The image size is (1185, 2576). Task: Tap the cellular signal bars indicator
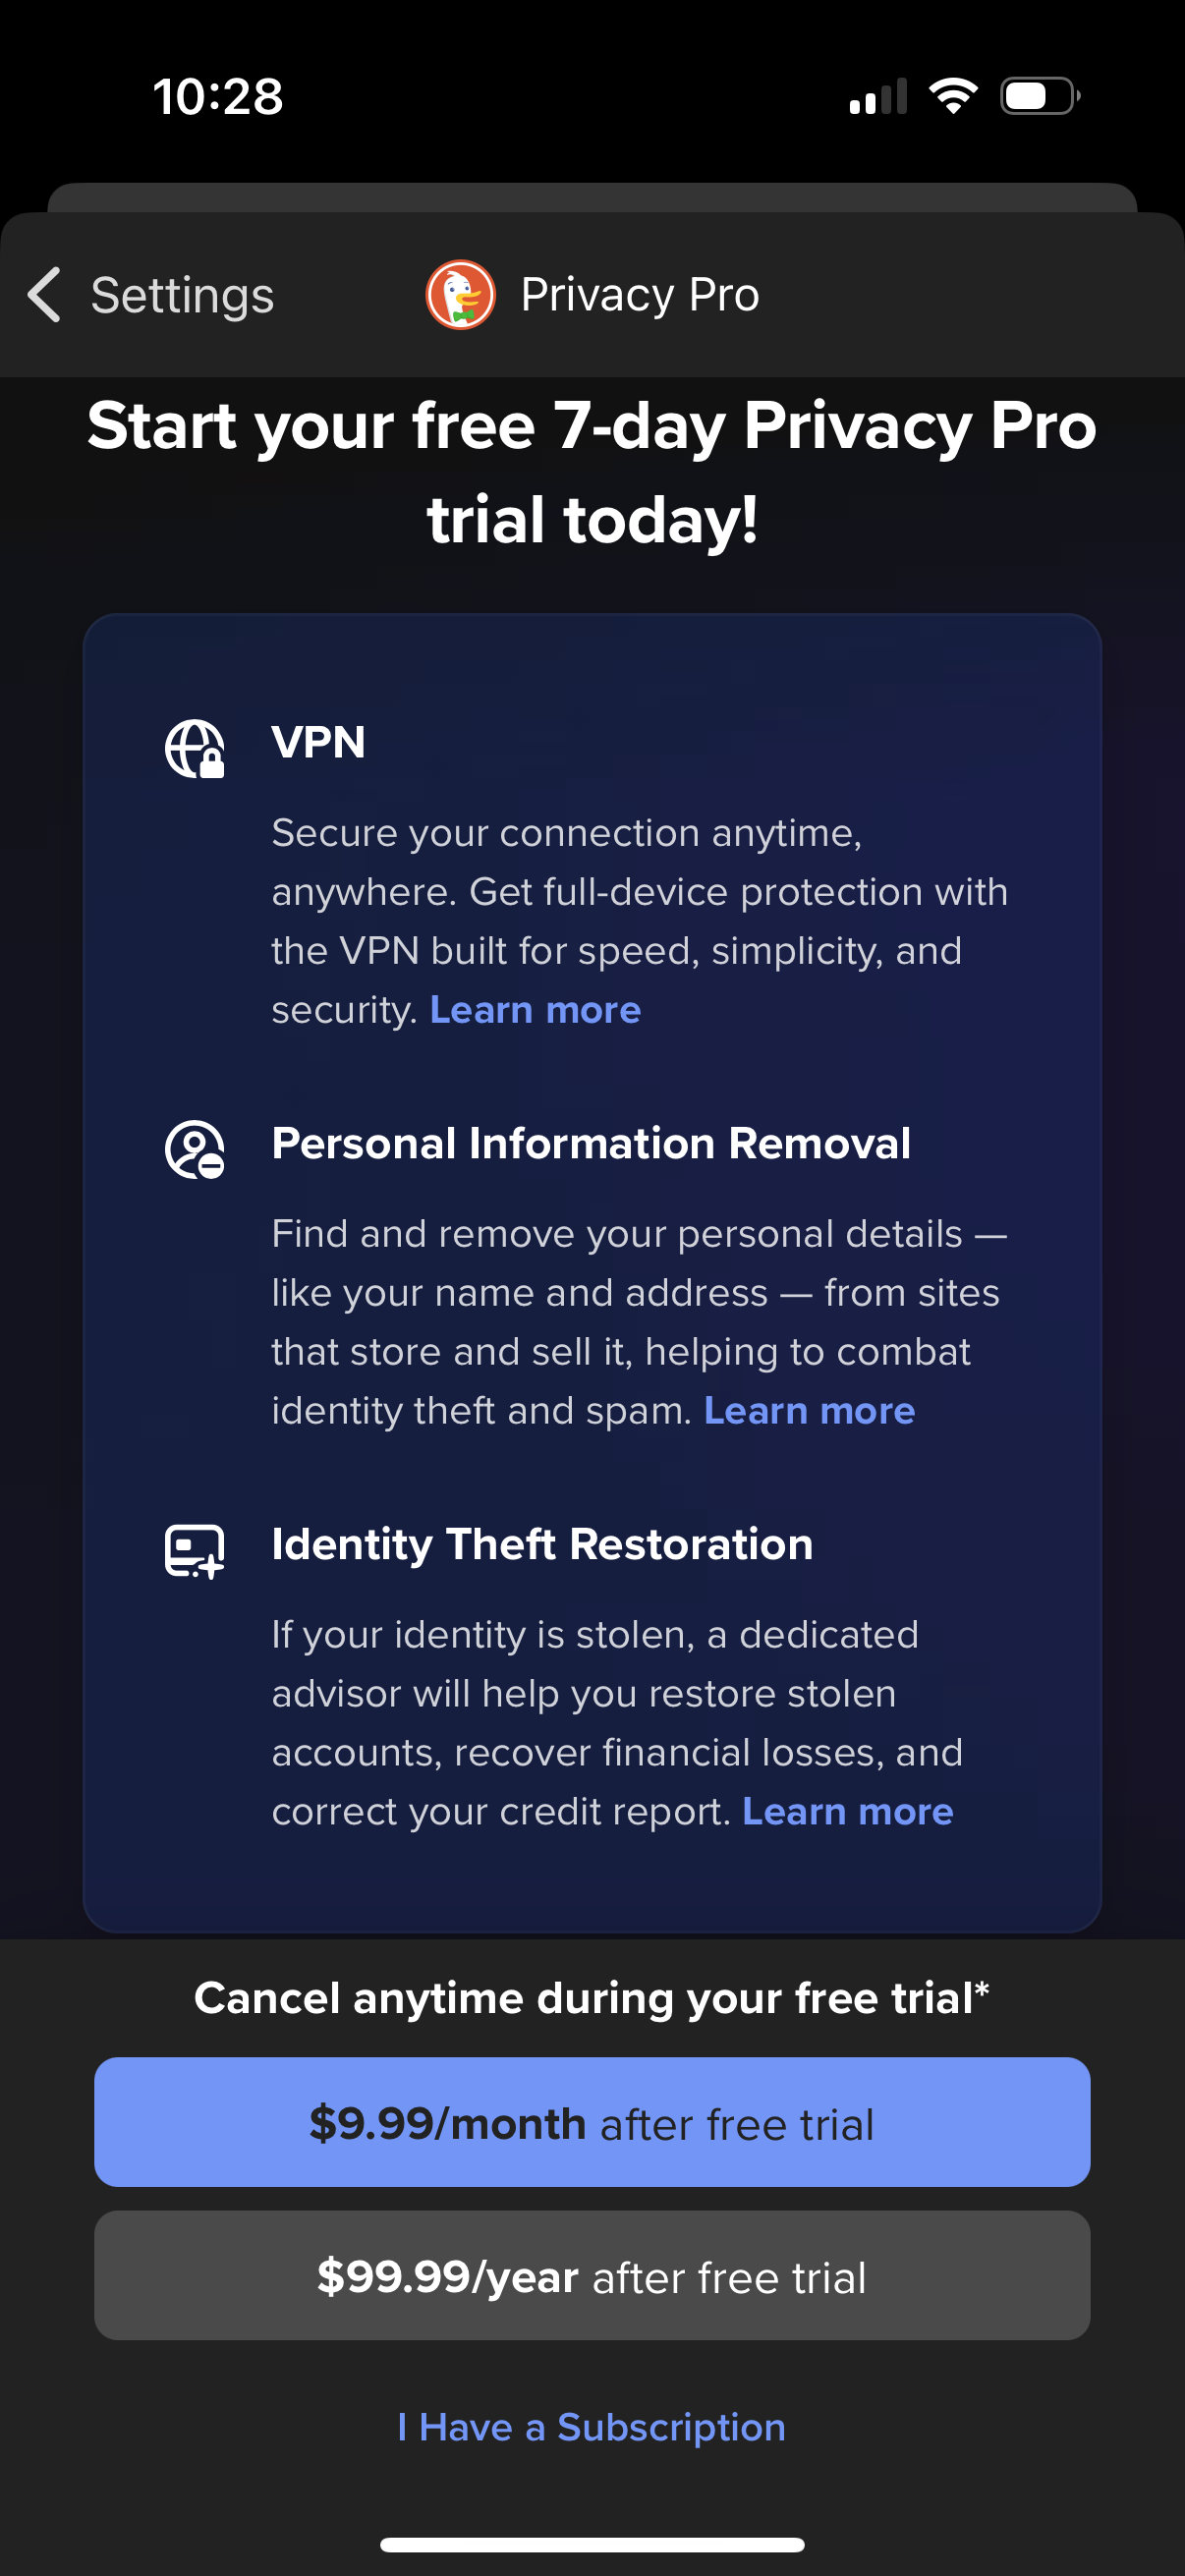(877, 93)
